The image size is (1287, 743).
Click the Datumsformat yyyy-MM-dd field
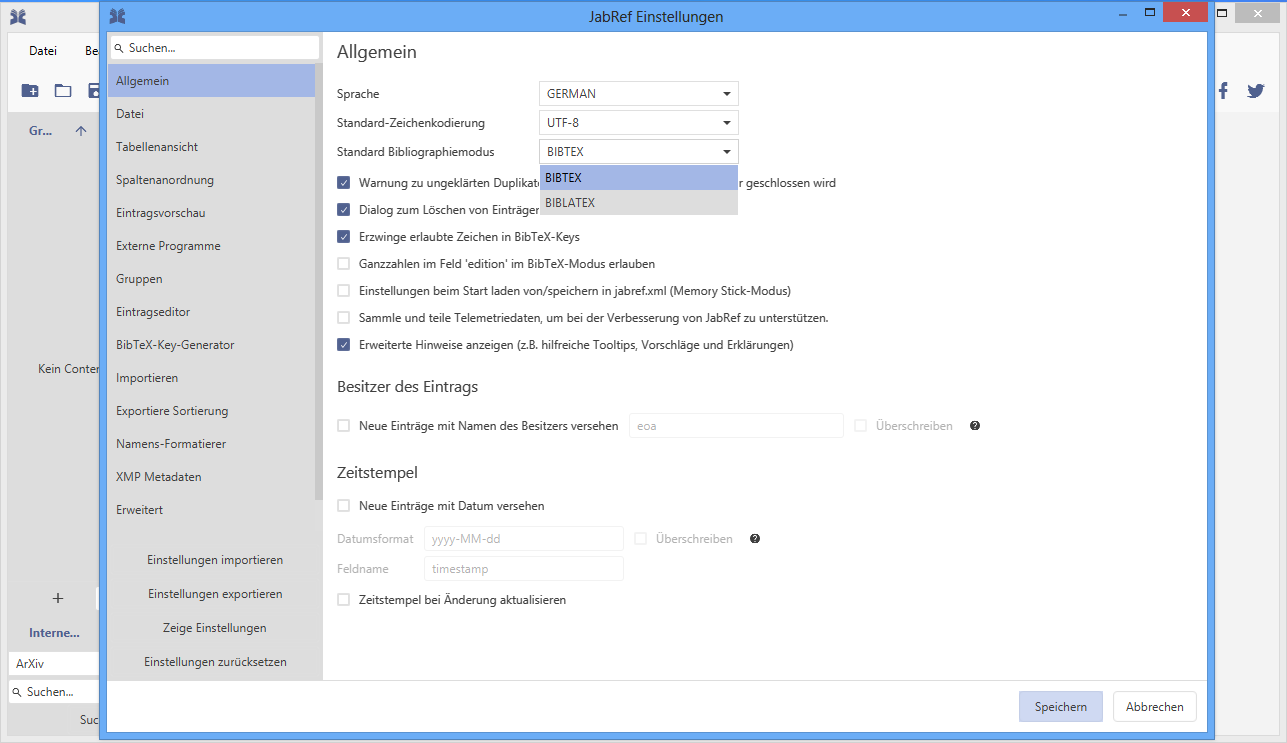click(x=524, y=539)
